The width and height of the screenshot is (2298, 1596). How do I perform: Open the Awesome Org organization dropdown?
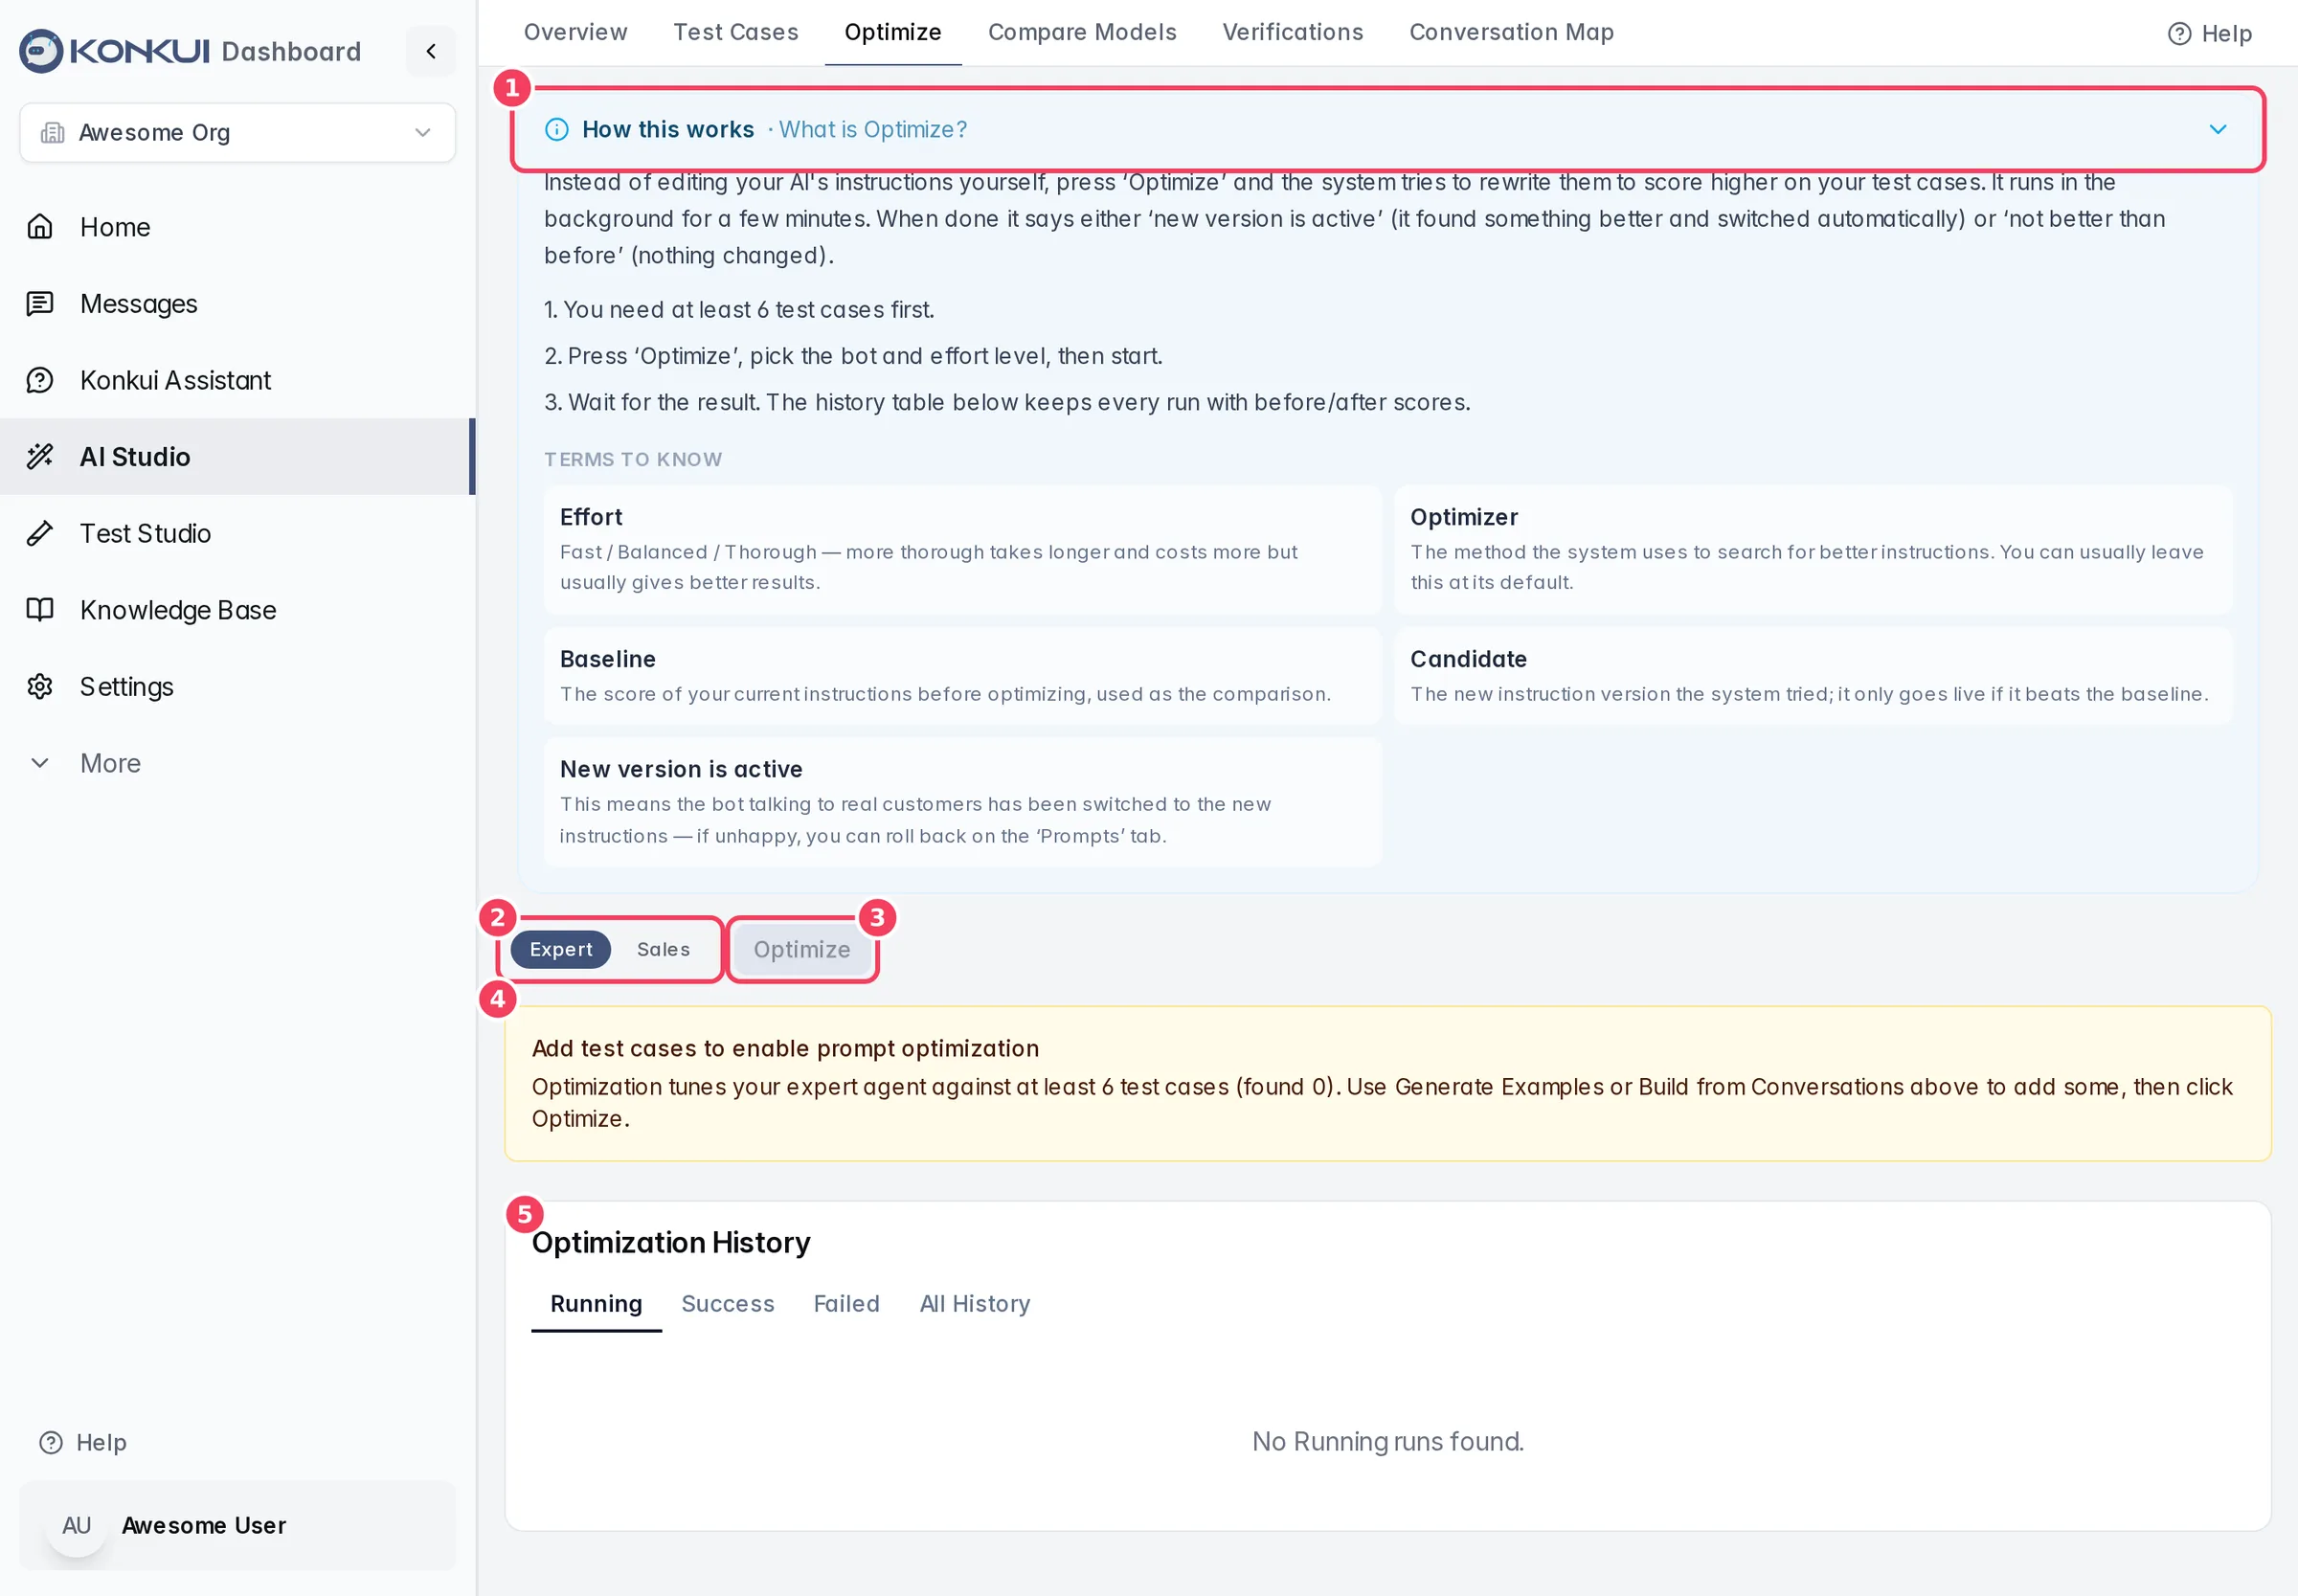coord(238,132)
